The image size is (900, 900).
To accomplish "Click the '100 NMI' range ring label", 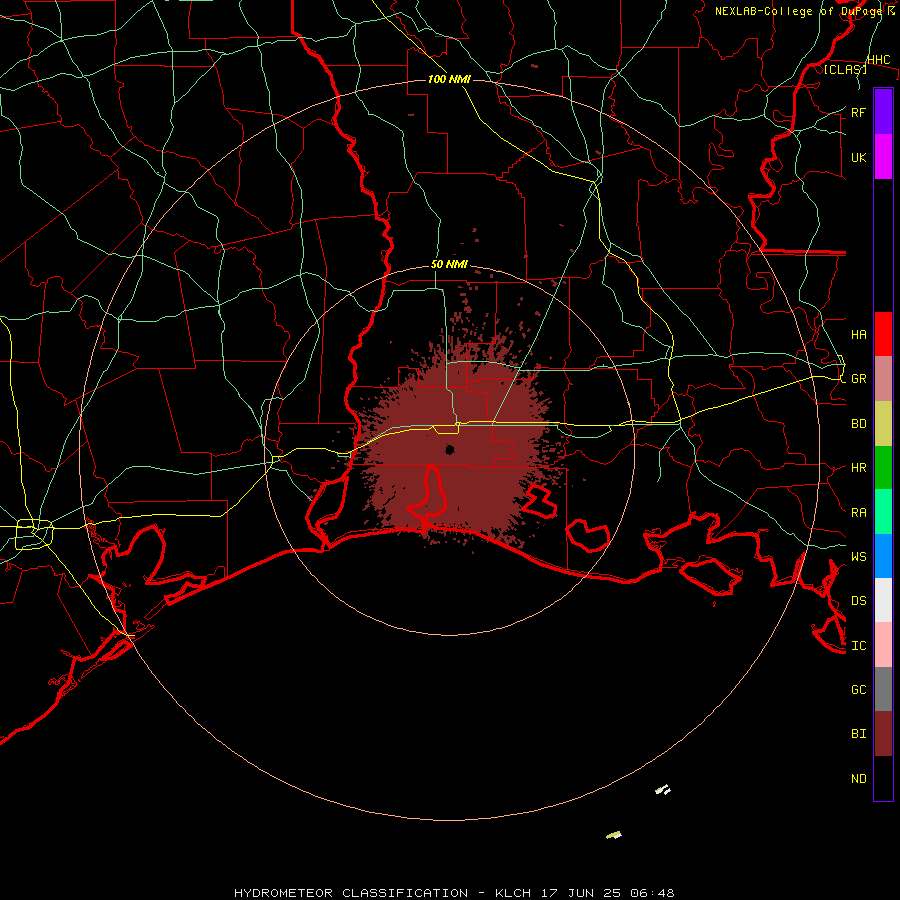I will point(449,79).
